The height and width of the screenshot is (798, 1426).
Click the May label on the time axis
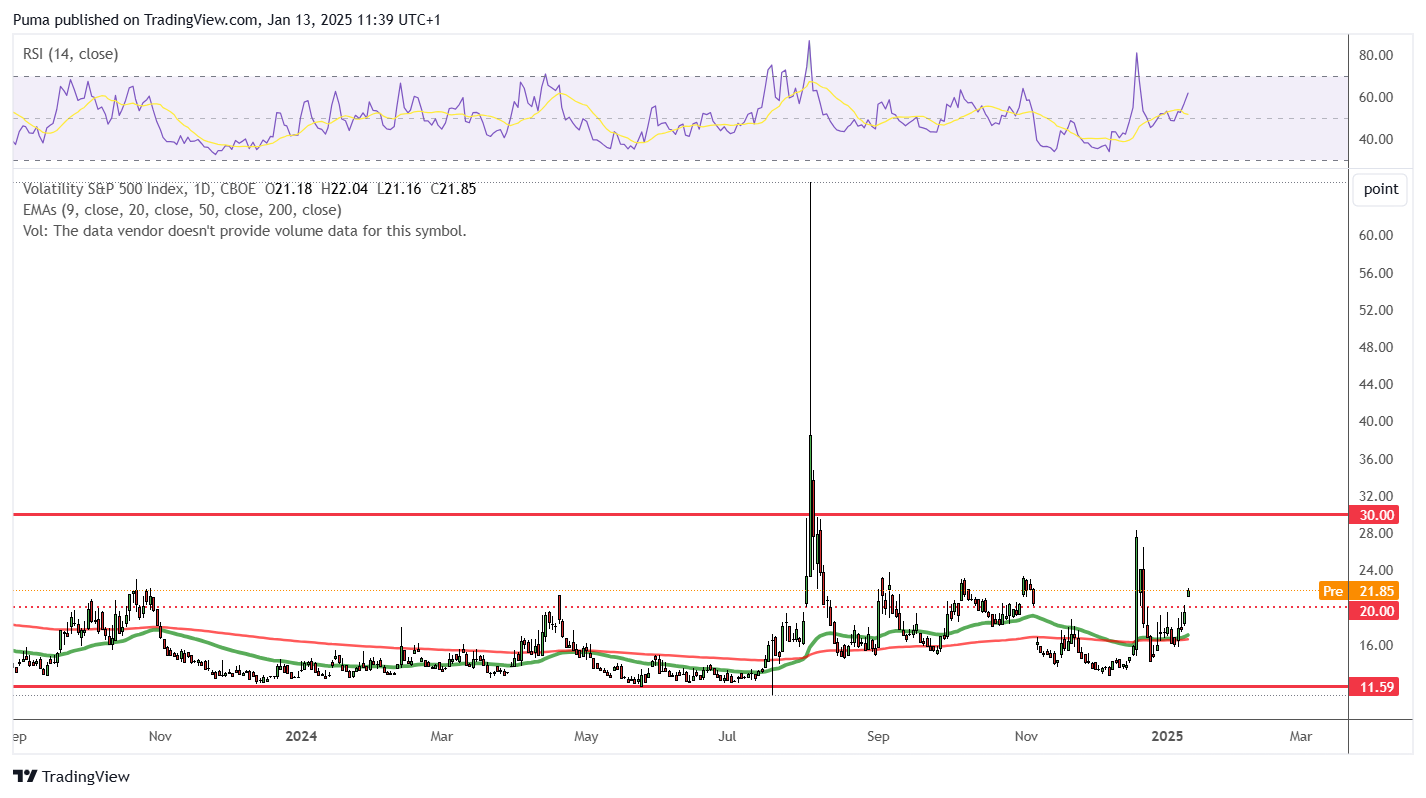586,737
